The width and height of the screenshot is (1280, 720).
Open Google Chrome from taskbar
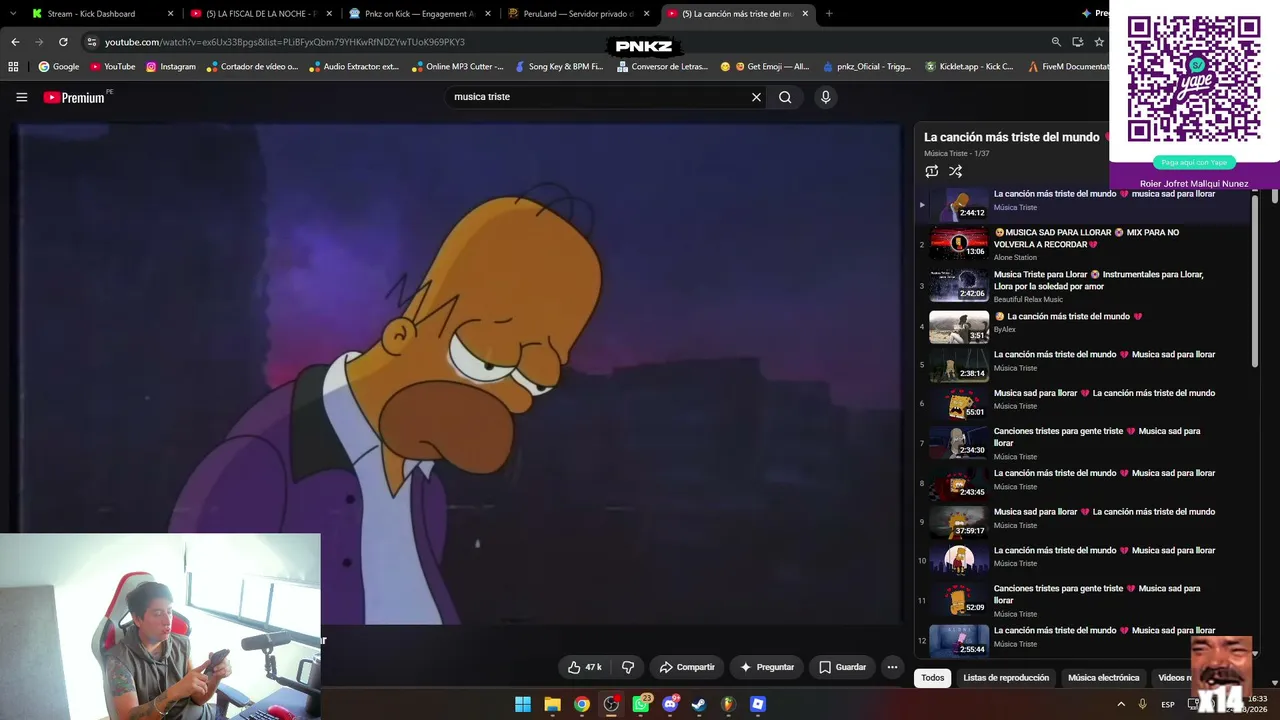[x=582, y=704]
